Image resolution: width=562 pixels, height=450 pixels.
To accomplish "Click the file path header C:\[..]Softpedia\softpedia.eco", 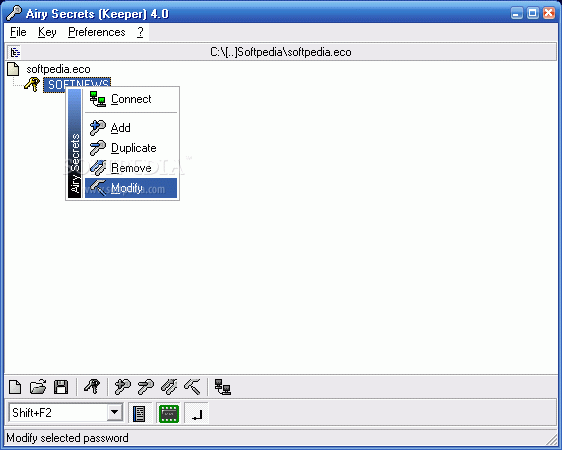I will 281,52.
